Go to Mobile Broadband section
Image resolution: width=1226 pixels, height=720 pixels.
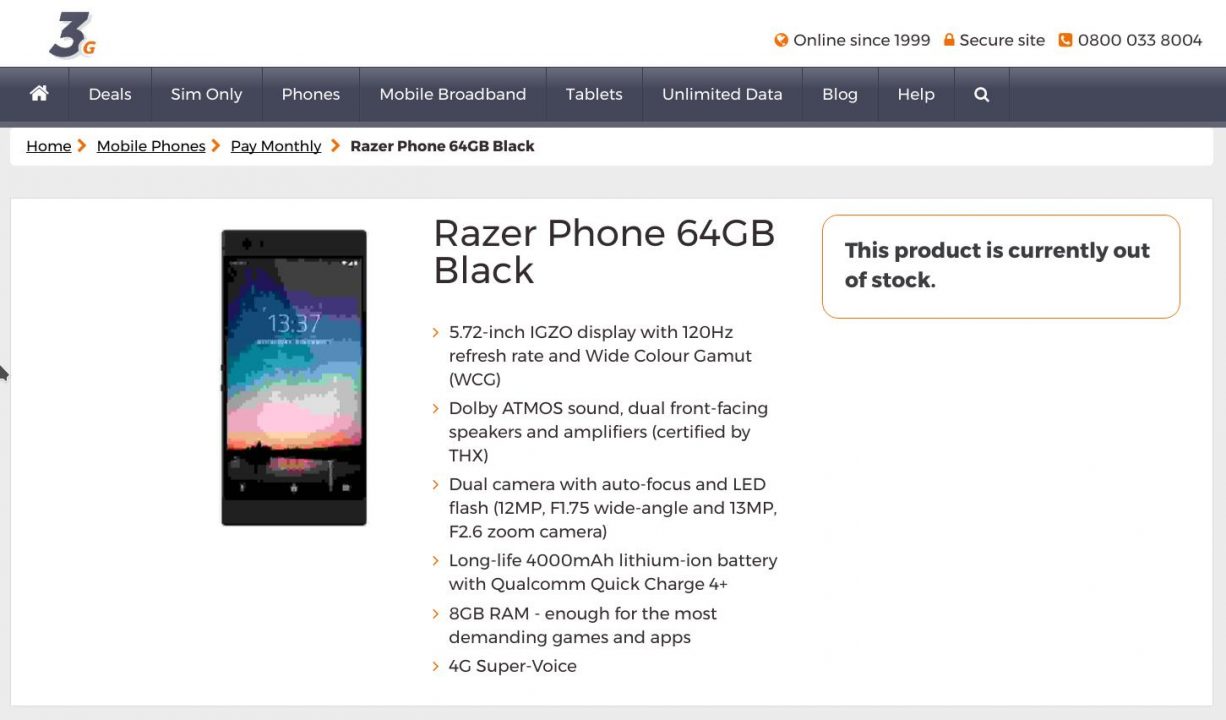point(452,94)
